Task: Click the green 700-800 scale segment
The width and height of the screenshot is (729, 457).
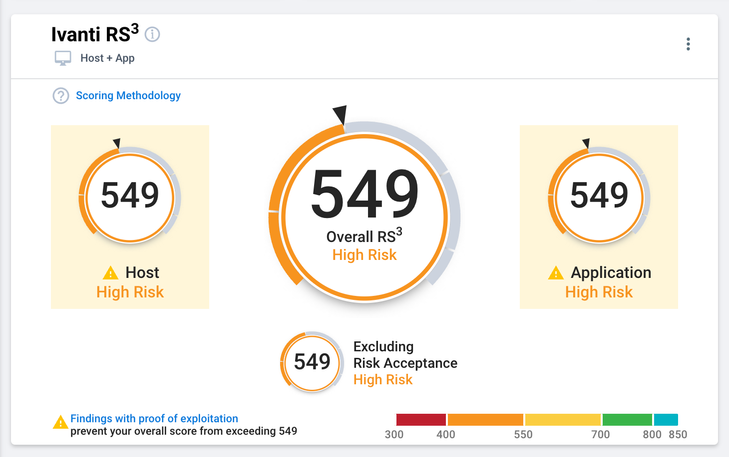Action: point(627,420)
